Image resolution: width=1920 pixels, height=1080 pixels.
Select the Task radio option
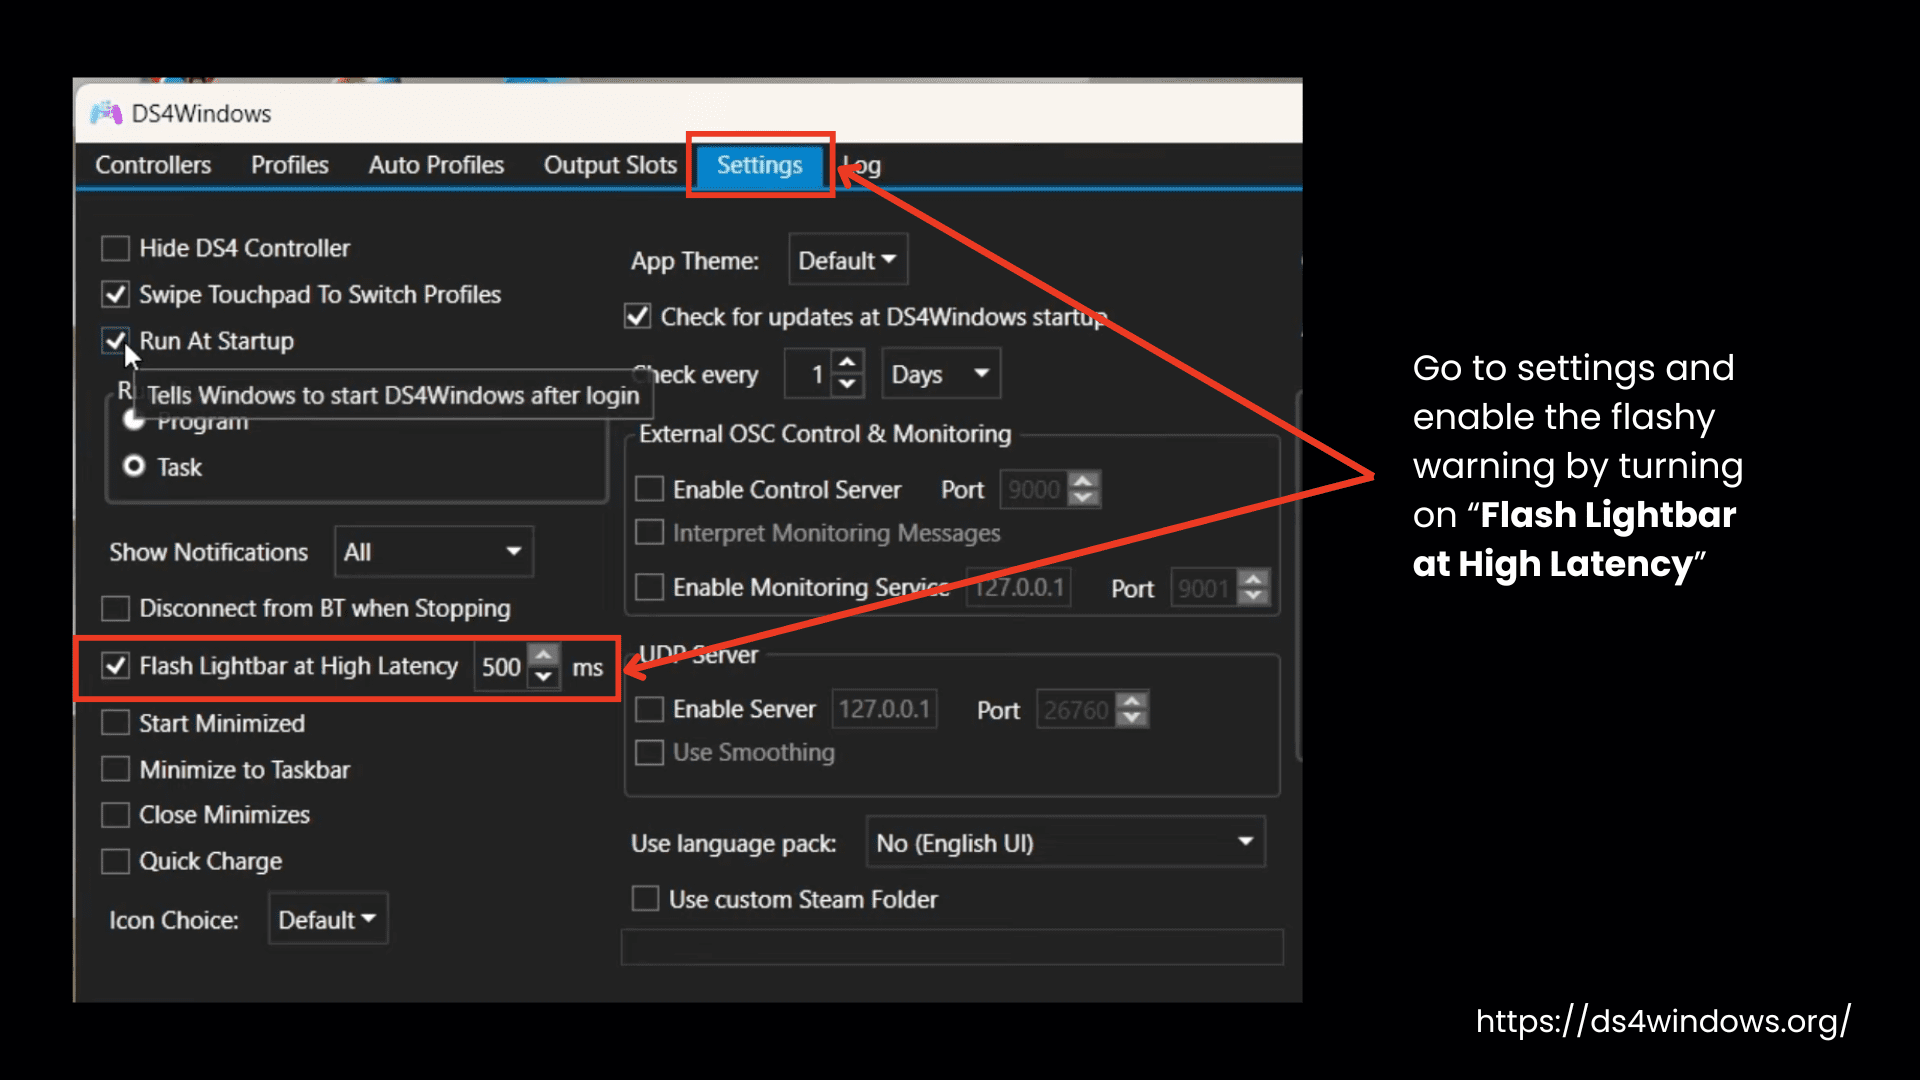click(x=134, y=466)
